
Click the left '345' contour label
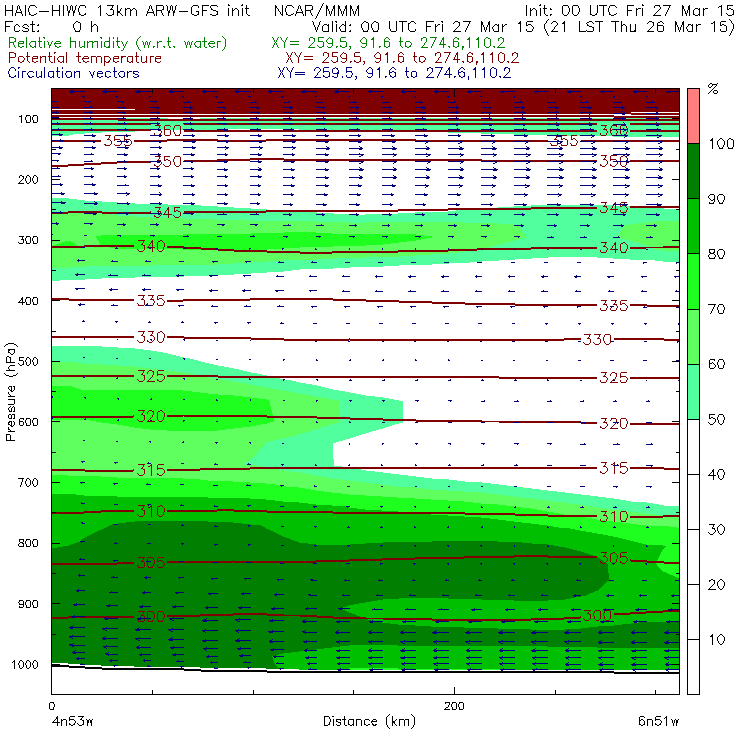pos(168,212)
